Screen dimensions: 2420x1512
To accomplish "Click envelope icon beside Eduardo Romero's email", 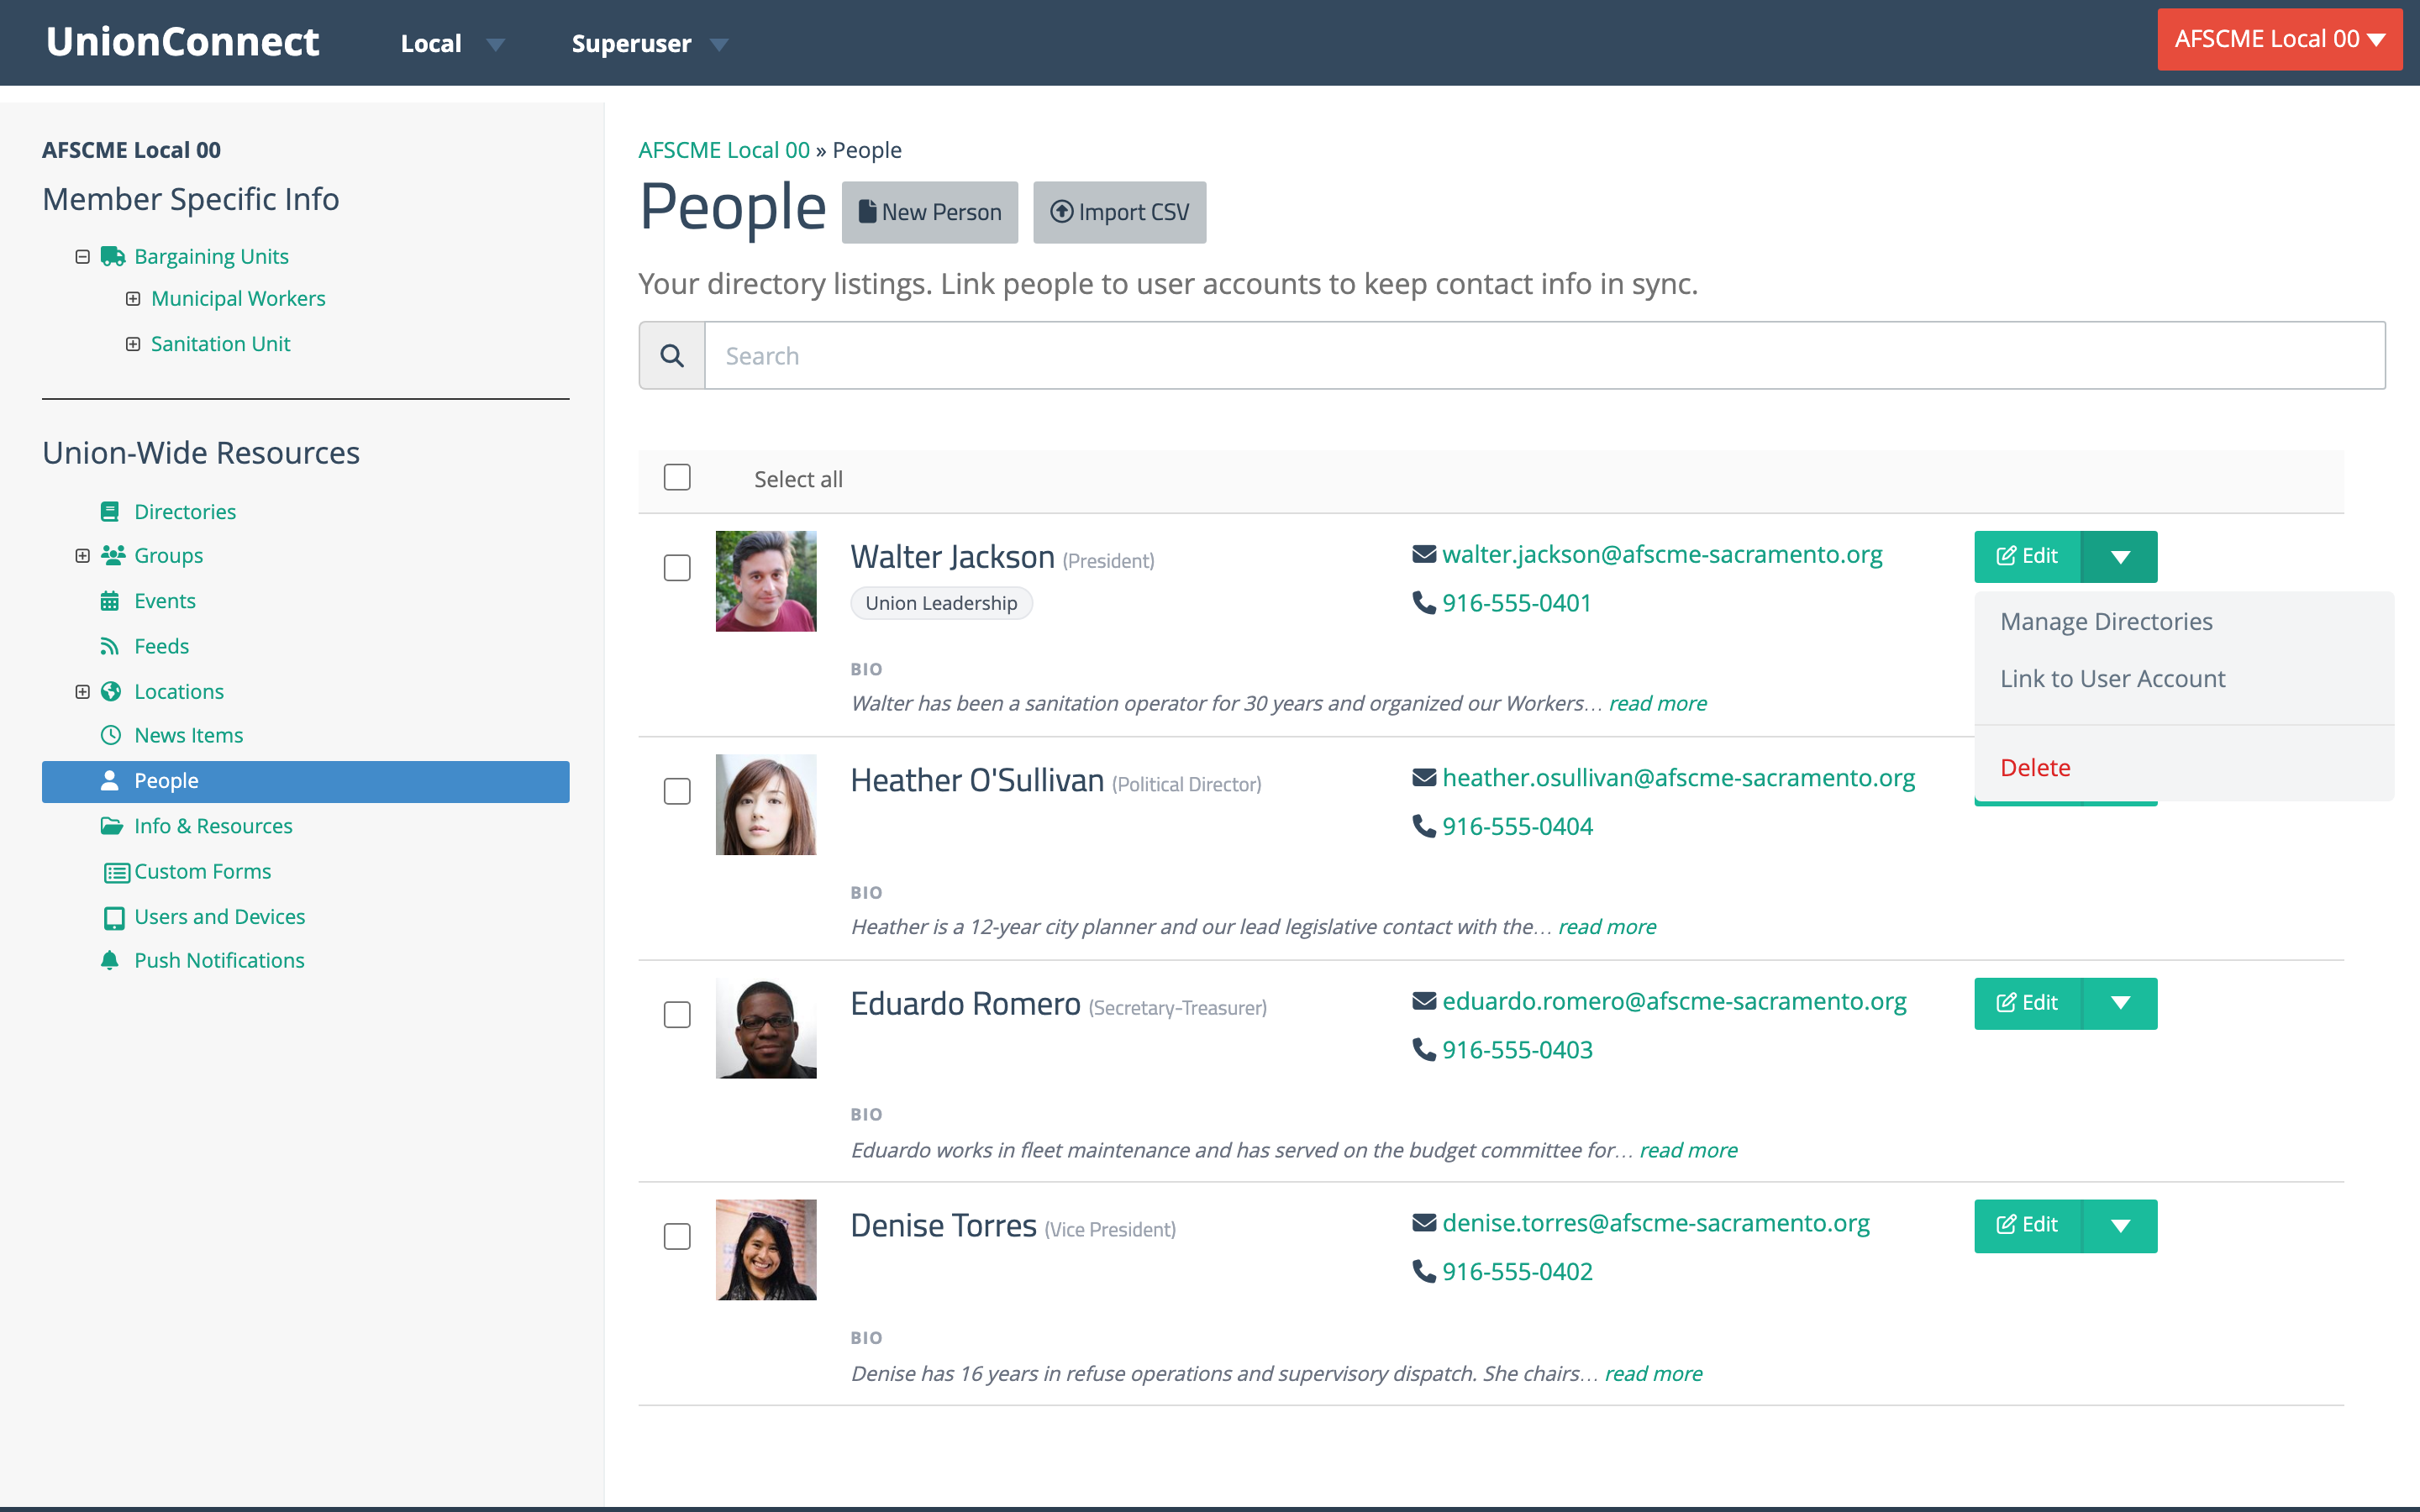I will [x=1424, y=1001].
